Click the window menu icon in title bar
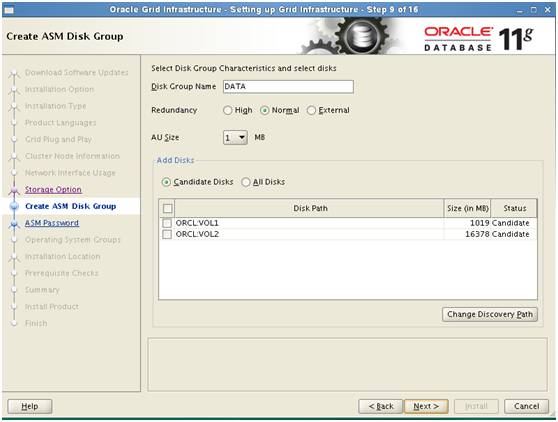 [9, 10]
